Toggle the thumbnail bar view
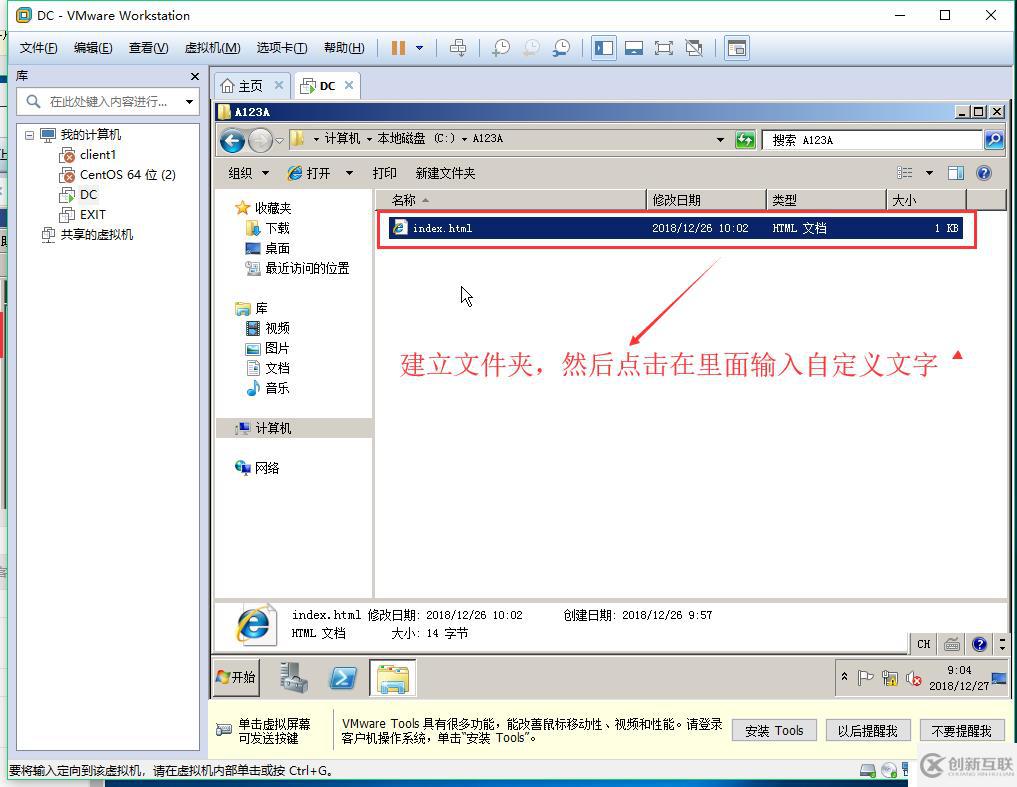1017x787 pixels. (x=634, y=48)
